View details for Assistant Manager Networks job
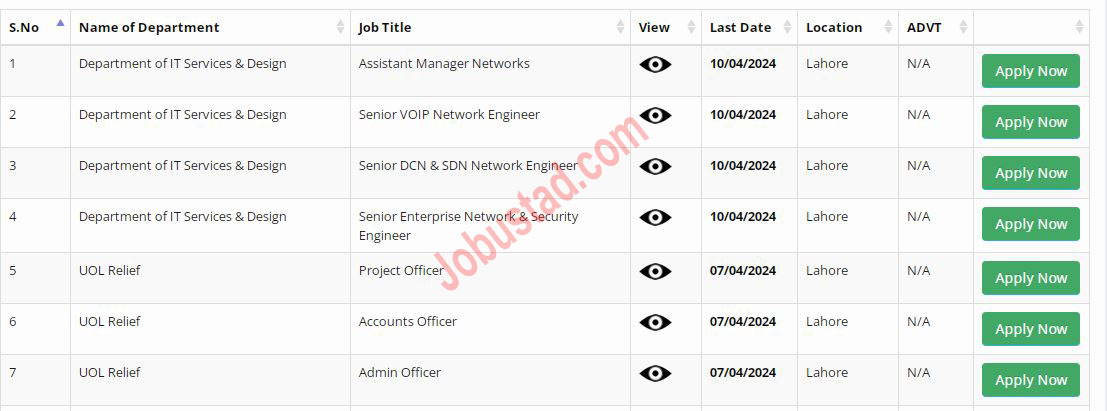The width and height of the screenshot is (1107, 411). (x=655, y=64)
